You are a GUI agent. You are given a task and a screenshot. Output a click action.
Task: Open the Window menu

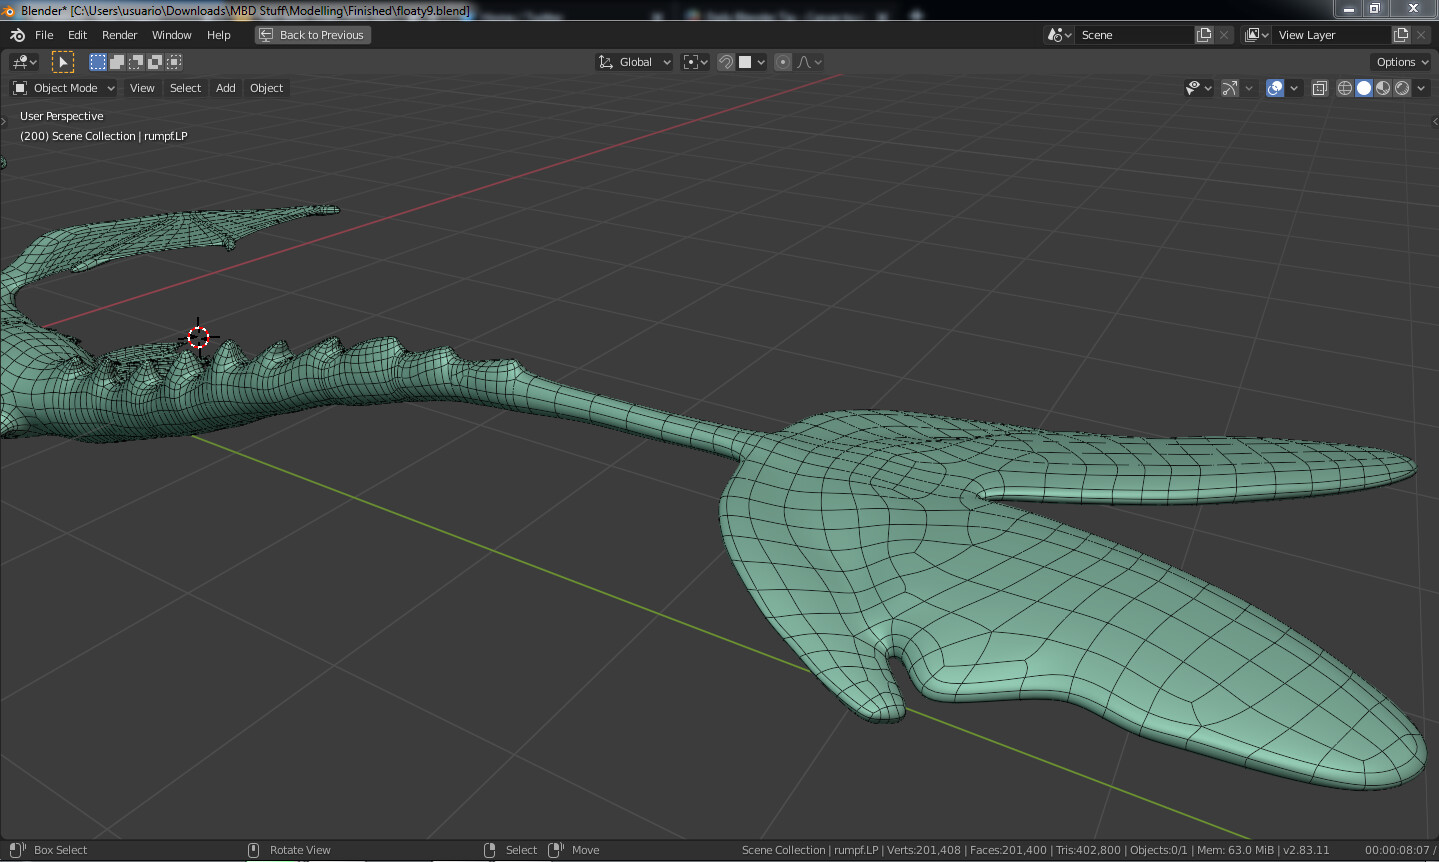[171, 35]
